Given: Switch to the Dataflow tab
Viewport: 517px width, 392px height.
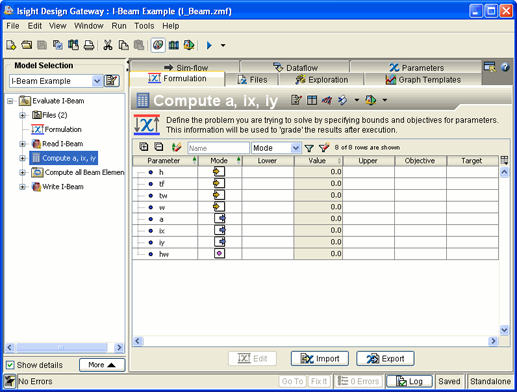Looking at the screenshot, I should coord(295,67).
